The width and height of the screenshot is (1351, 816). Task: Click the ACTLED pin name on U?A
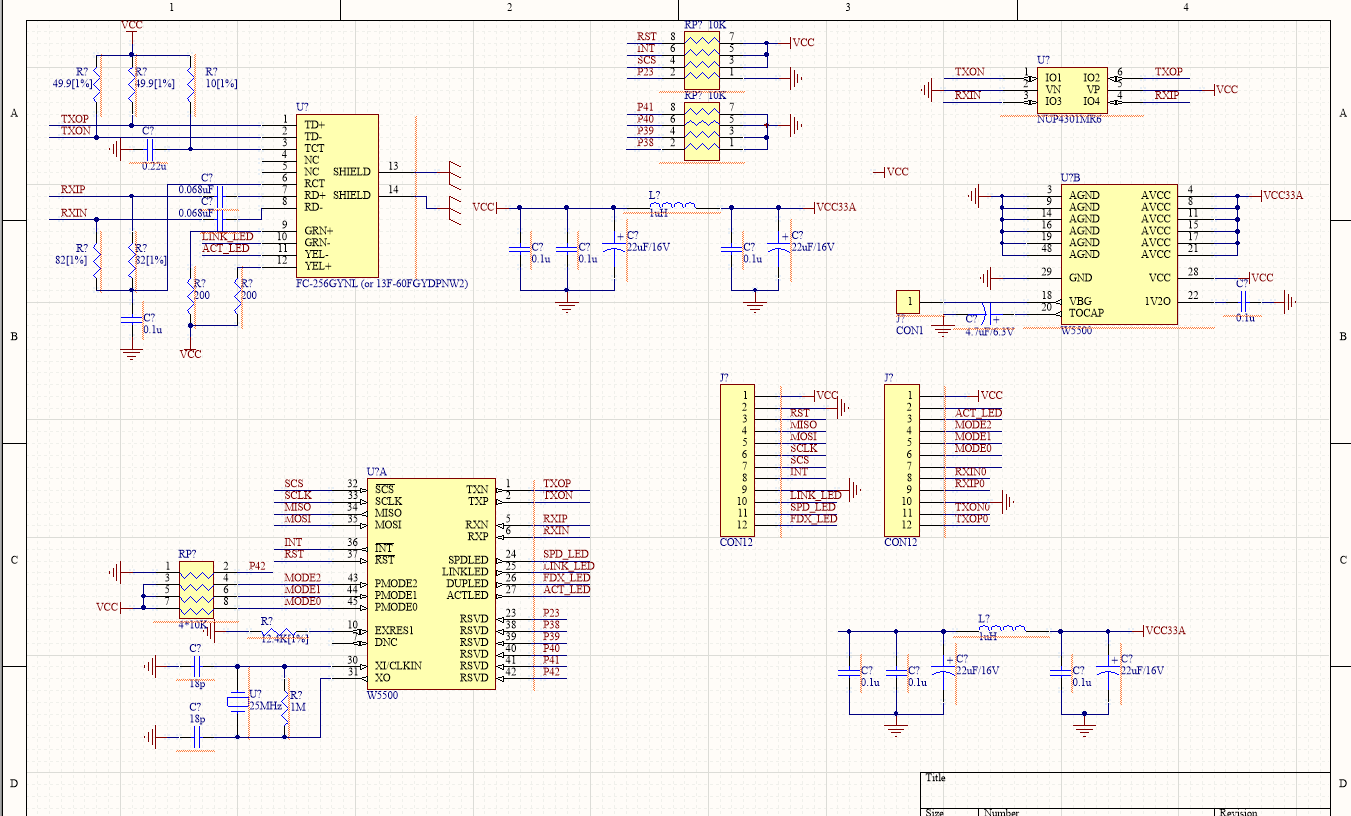pyautogui.click(x=467, y=596)
